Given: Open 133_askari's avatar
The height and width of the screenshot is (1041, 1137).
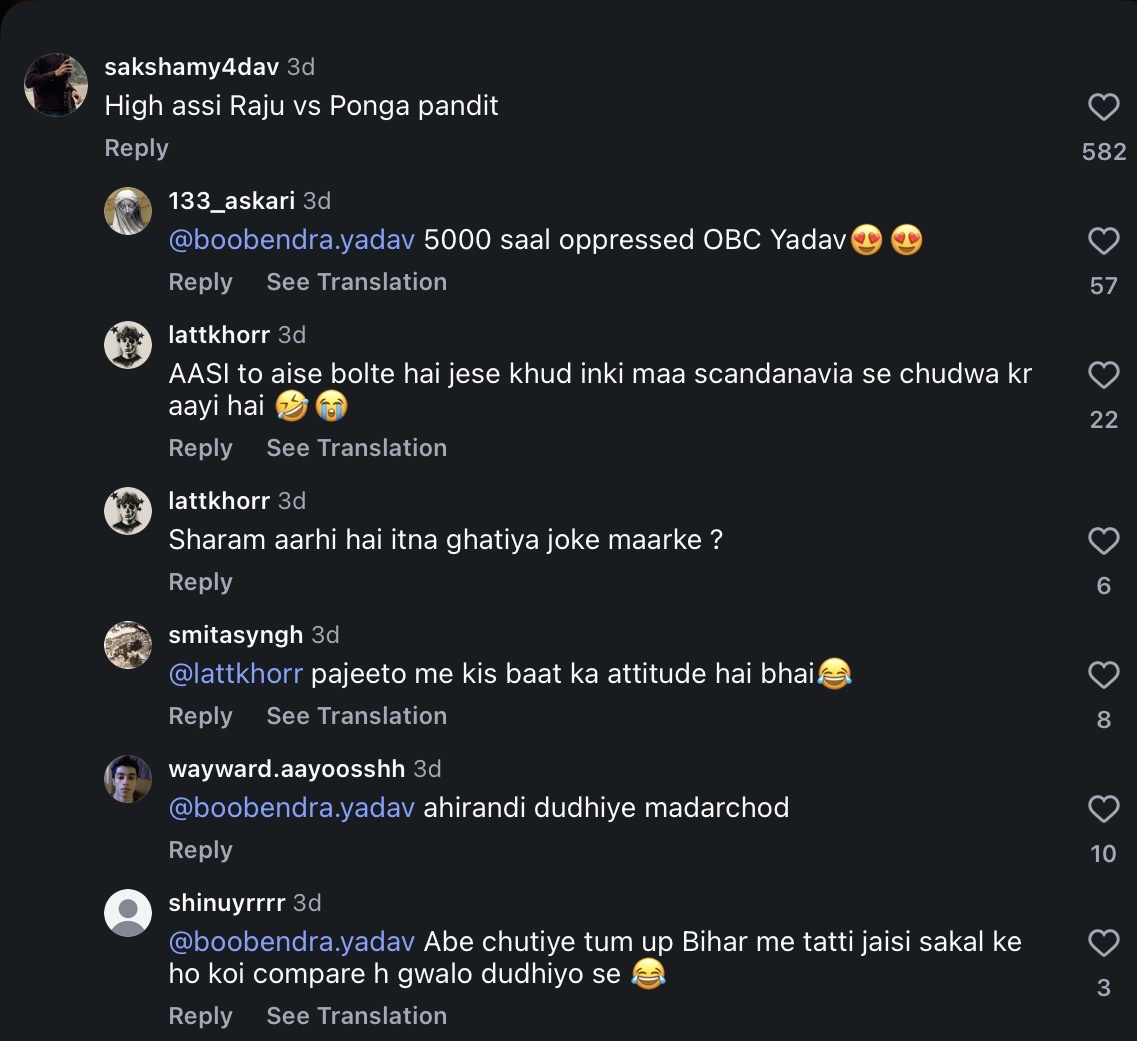Looking at the screenshot, I should pos(128,211).
